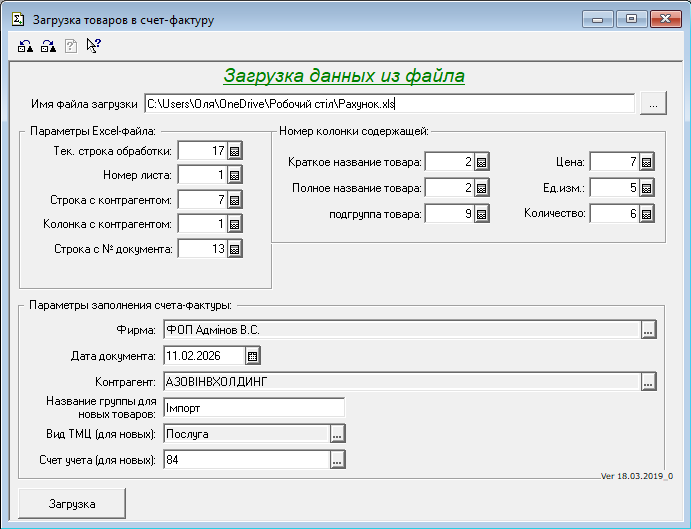Click the Имя файла загрузки path field
The width and height of the screenshot is (691, 529).
pos(389,103)
